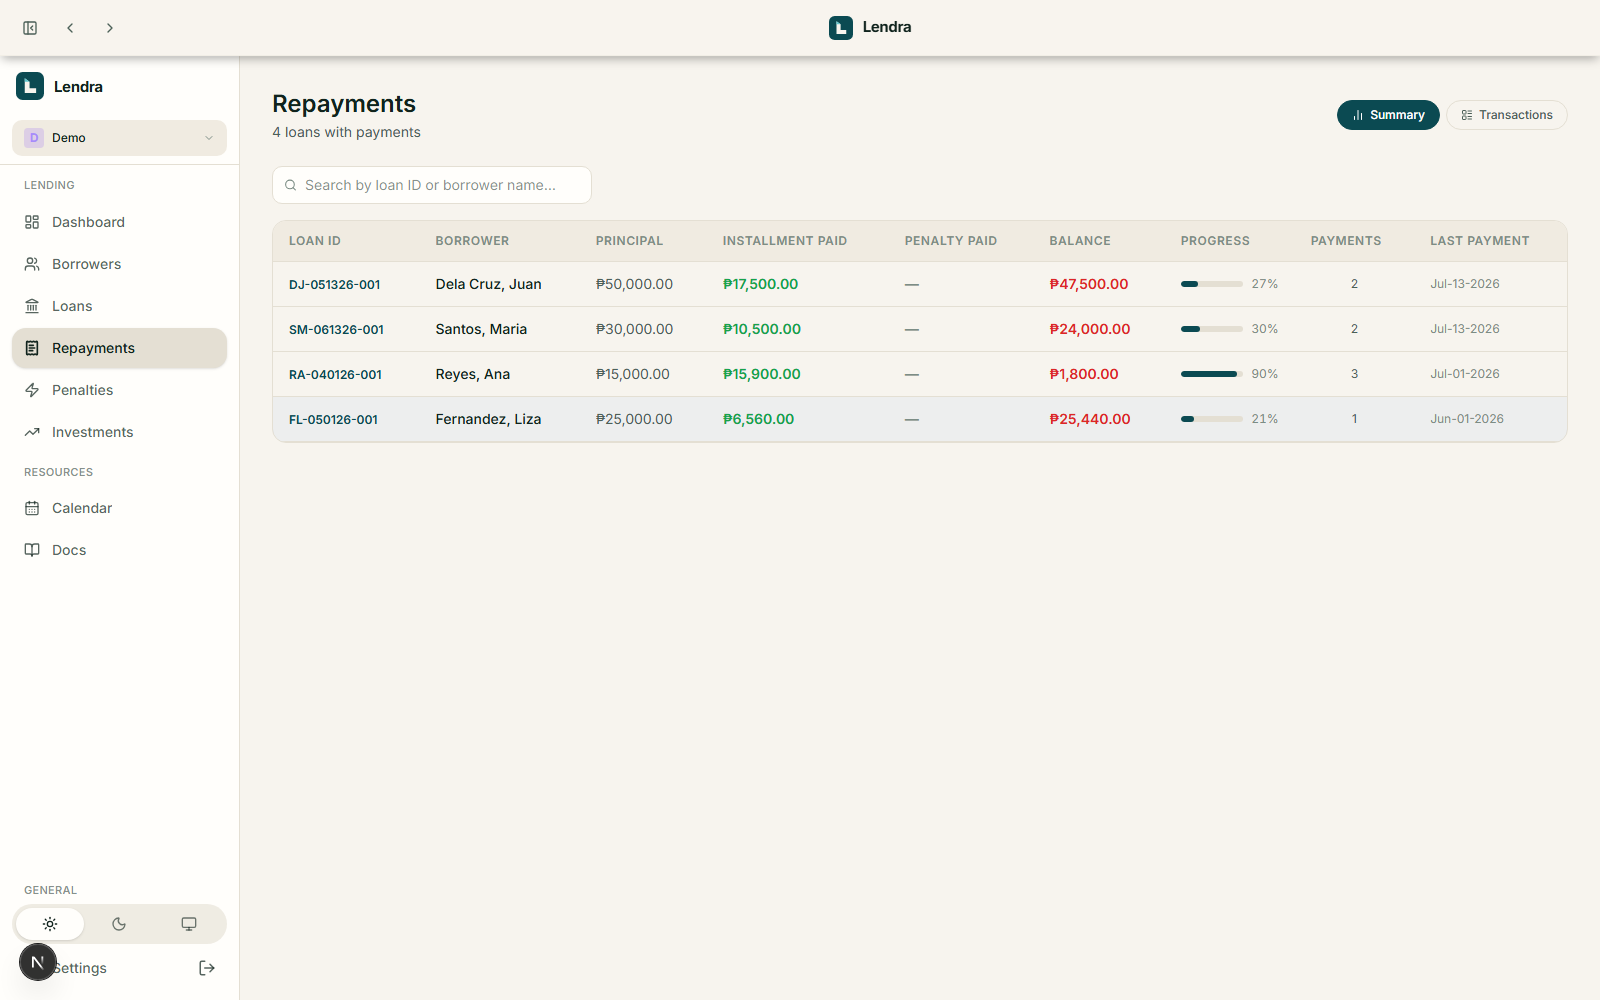Click the logout icon beside Settings
The height and width of the screenshot is (1000, 1600).
(x=207, y=968)
